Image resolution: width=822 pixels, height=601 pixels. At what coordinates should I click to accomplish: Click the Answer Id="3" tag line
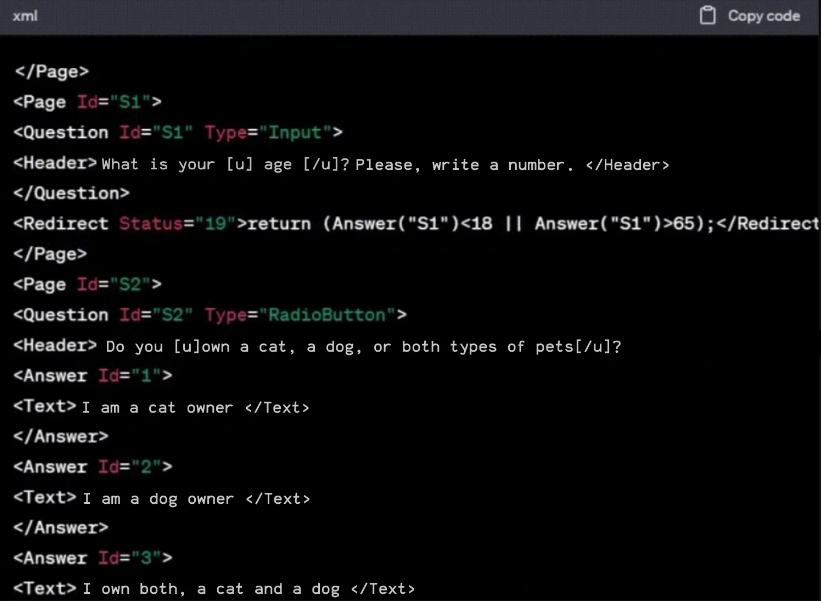(93, 558)
